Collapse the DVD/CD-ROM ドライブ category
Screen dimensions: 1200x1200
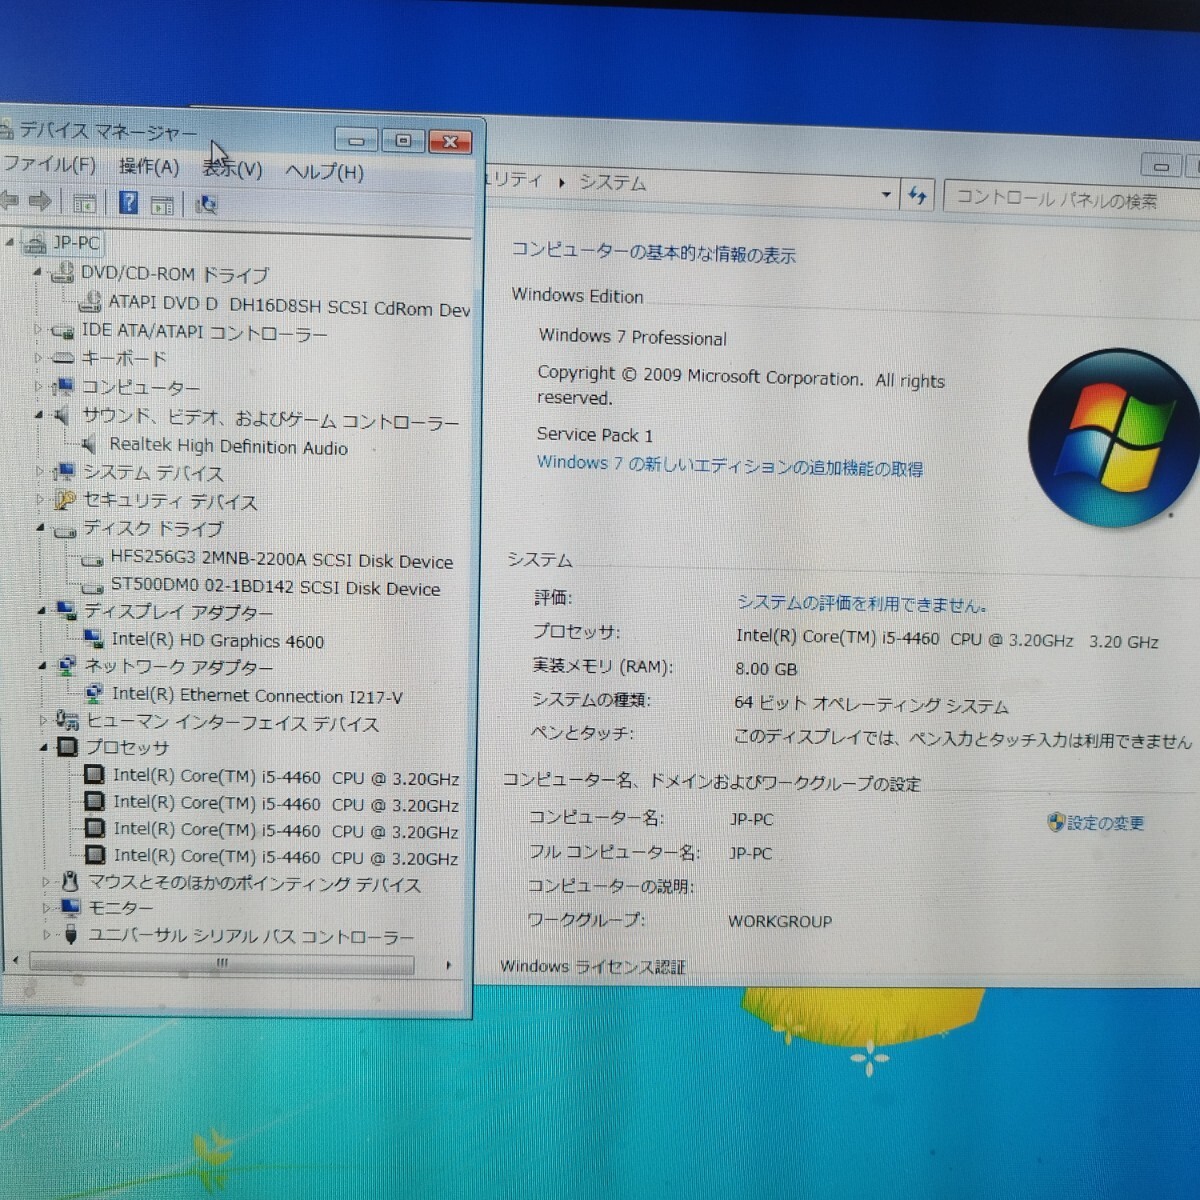click(x=38, y=272)
